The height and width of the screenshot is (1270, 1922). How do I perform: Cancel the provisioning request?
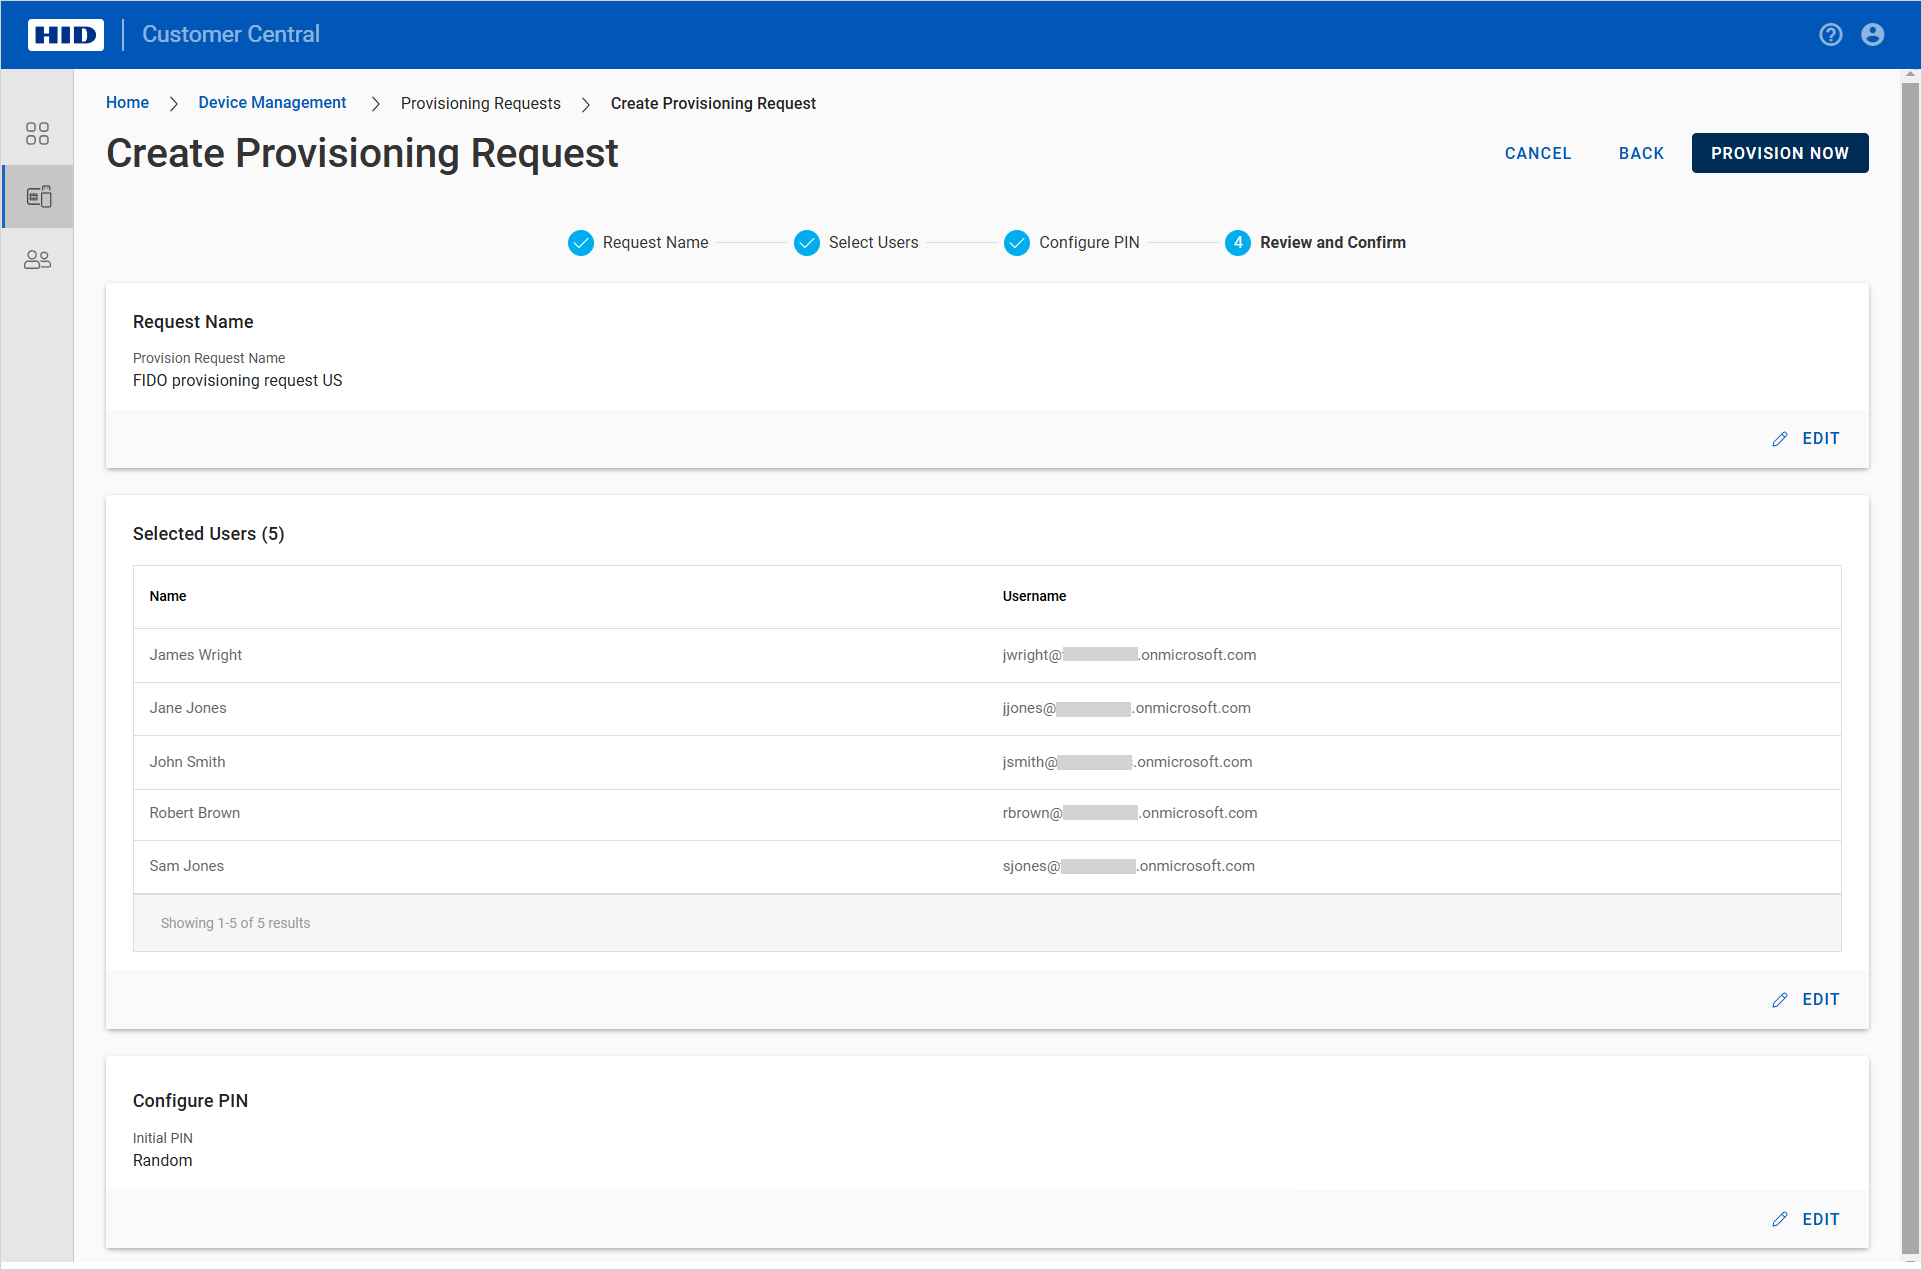point(1537,153)
